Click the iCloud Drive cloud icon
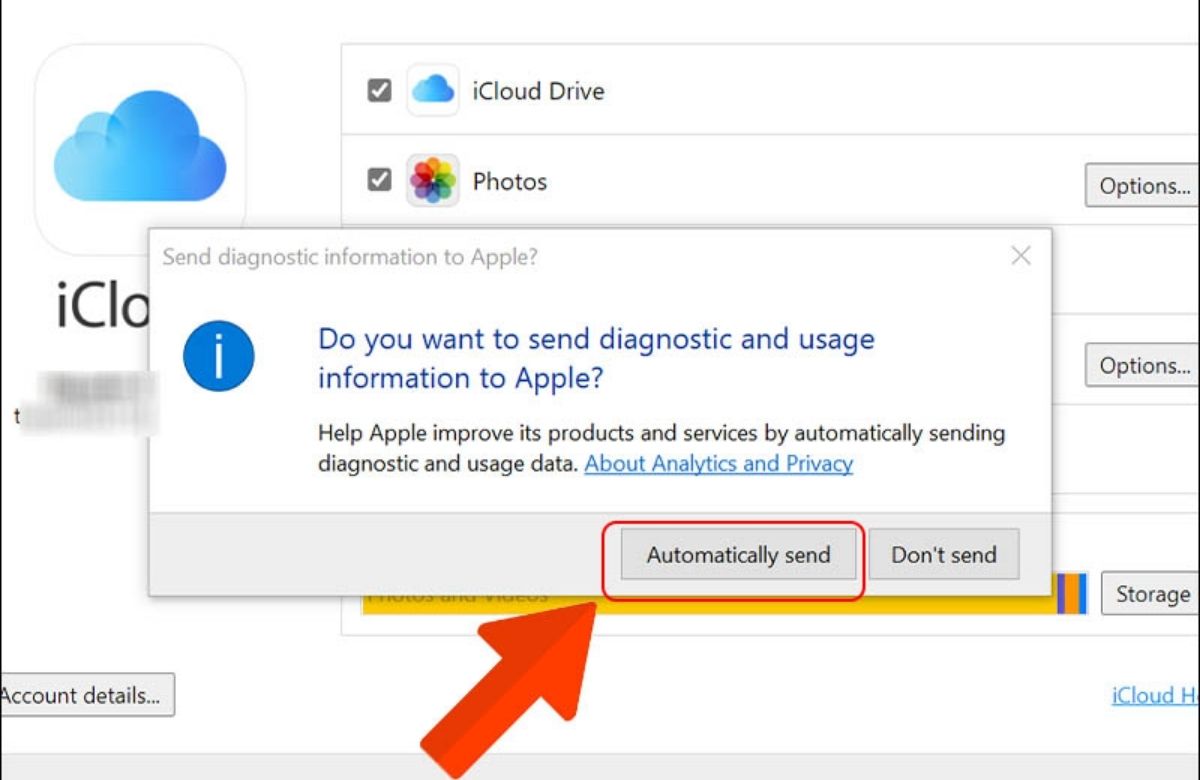The image size is (1200, 780). pyautogui.click(x=433, y=90)
